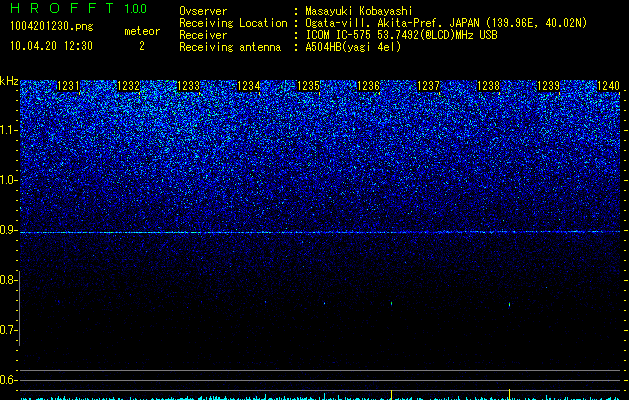Screen dimensions: 629x400
Task: Select the filename 1004201230.png
Action: coord(52,26)
